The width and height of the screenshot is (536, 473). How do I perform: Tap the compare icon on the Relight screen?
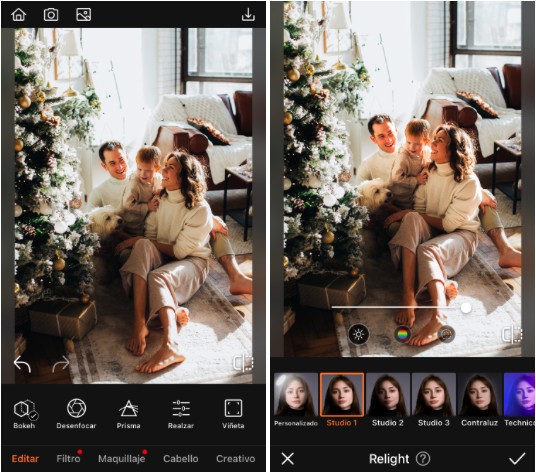pos(512,334)
